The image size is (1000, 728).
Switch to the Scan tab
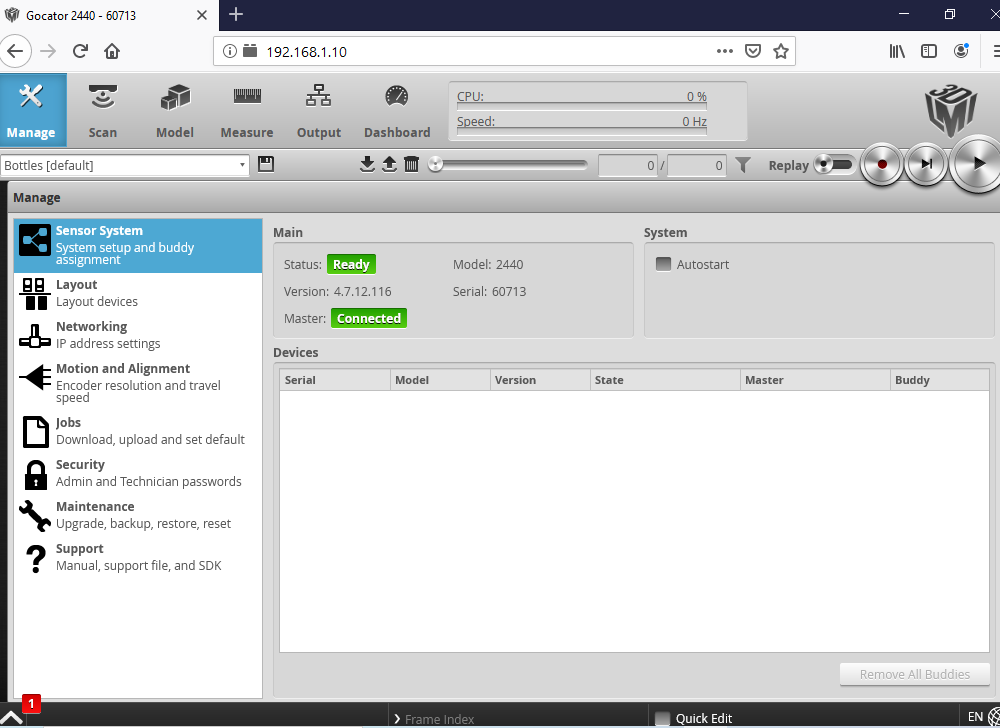pos(102,109)
